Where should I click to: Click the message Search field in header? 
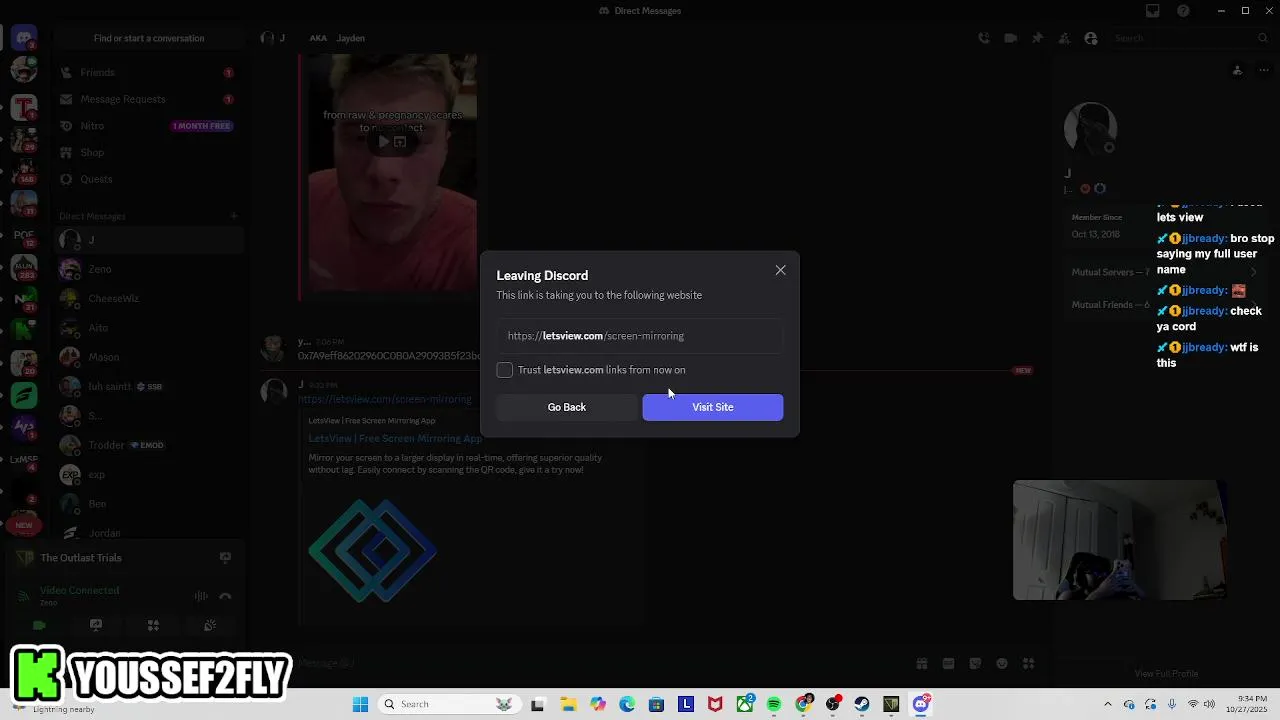click(1189, 38)
